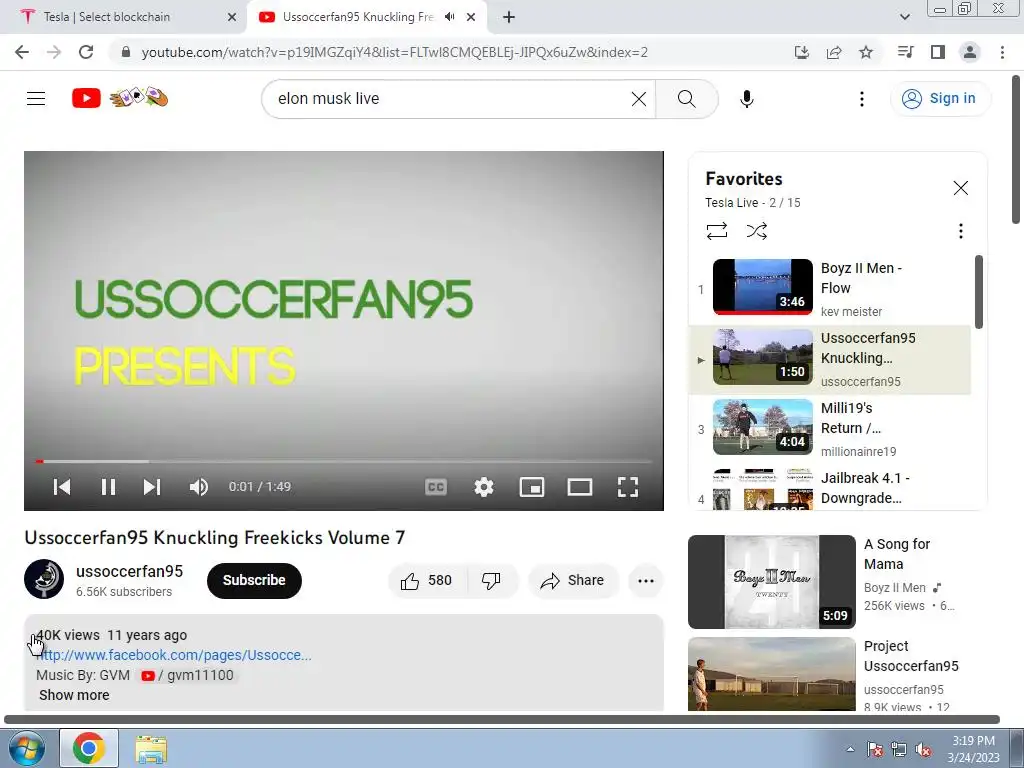Click the Share button
Image resolution: width=1024 pixels, height=768 pixels.
(573, 580)
